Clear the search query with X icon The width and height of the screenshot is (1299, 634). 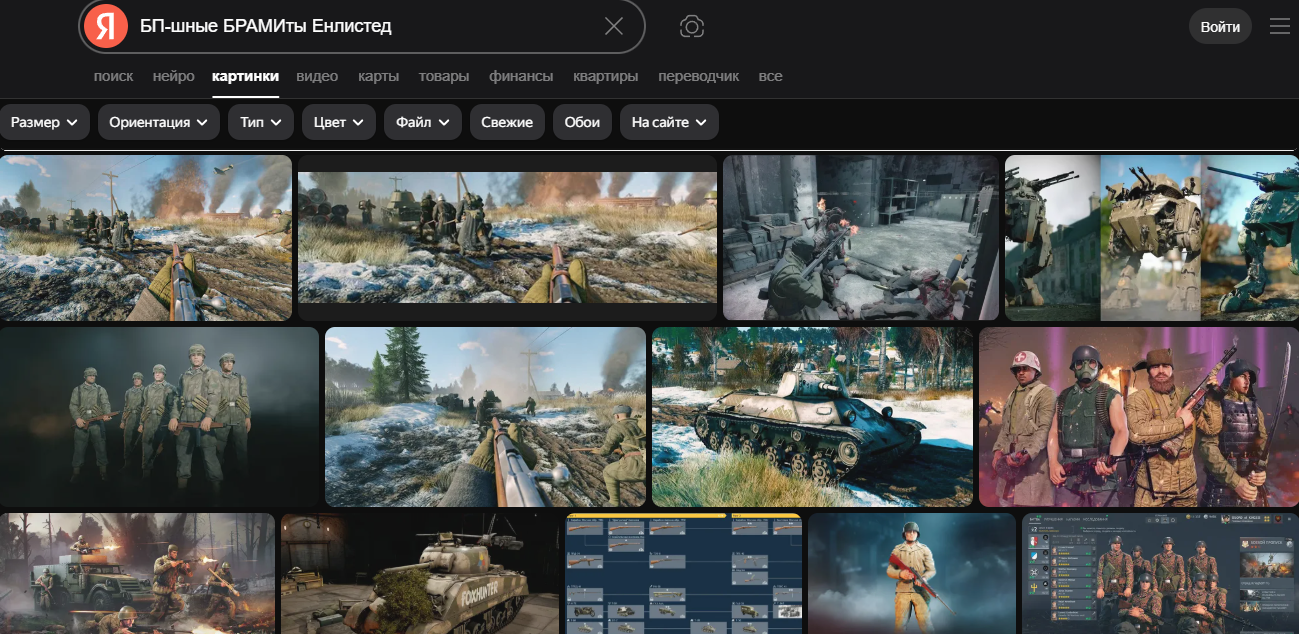click(x=614, y=26)
